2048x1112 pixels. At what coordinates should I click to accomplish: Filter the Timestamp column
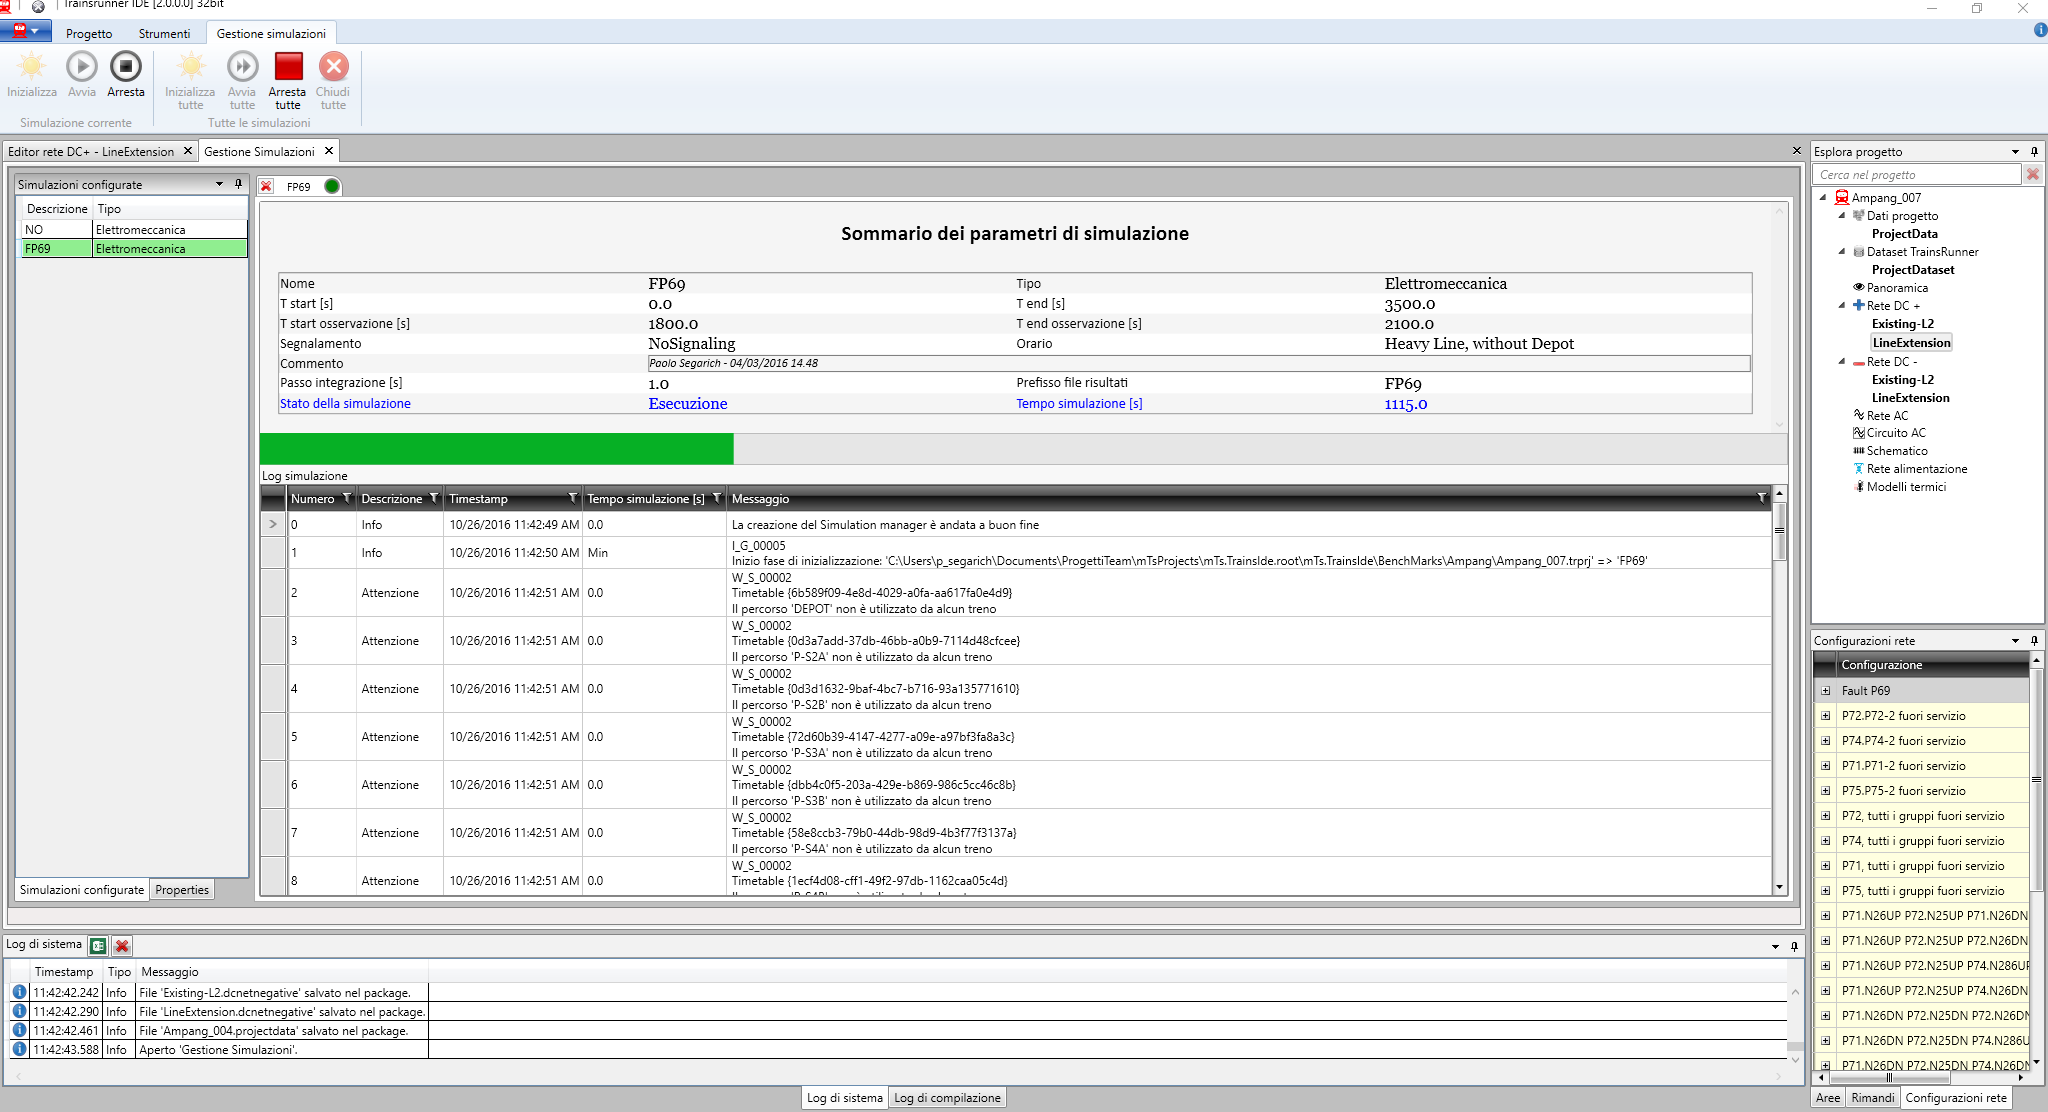[x=572, y=498]
